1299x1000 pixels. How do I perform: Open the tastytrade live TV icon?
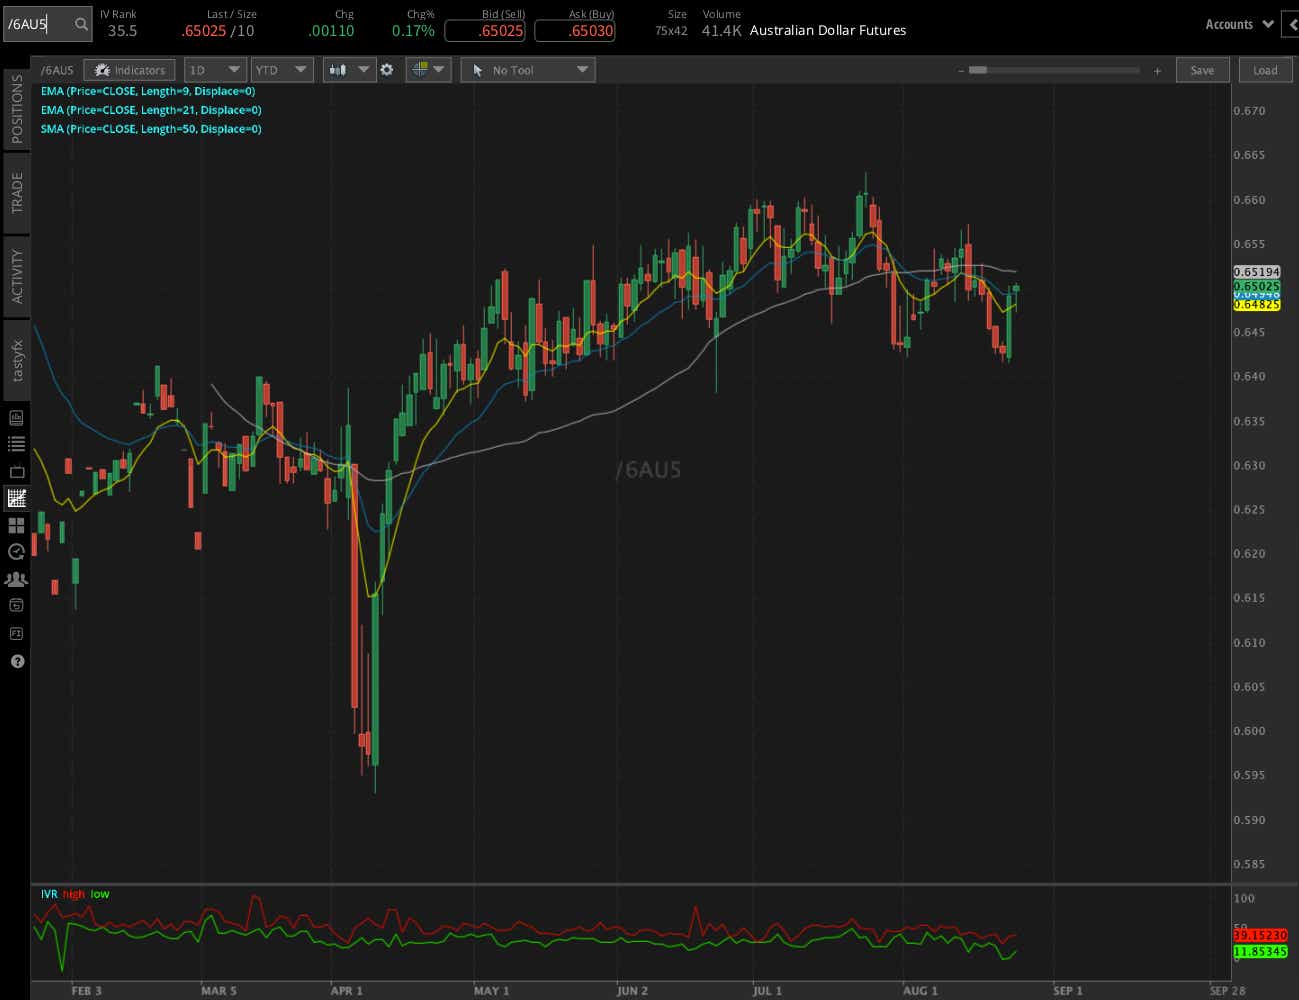click(15, 470)
